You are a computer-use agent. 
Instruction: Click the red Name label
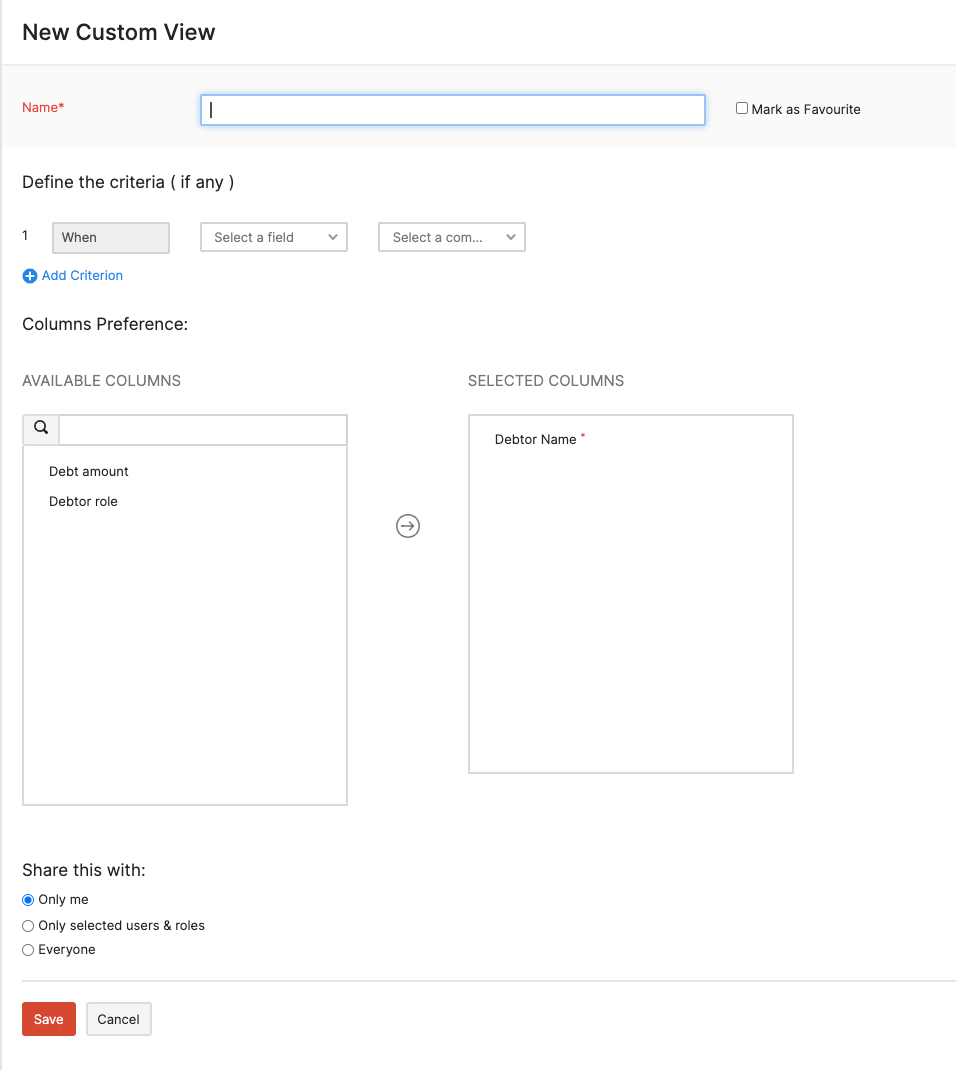coord(43,107)
